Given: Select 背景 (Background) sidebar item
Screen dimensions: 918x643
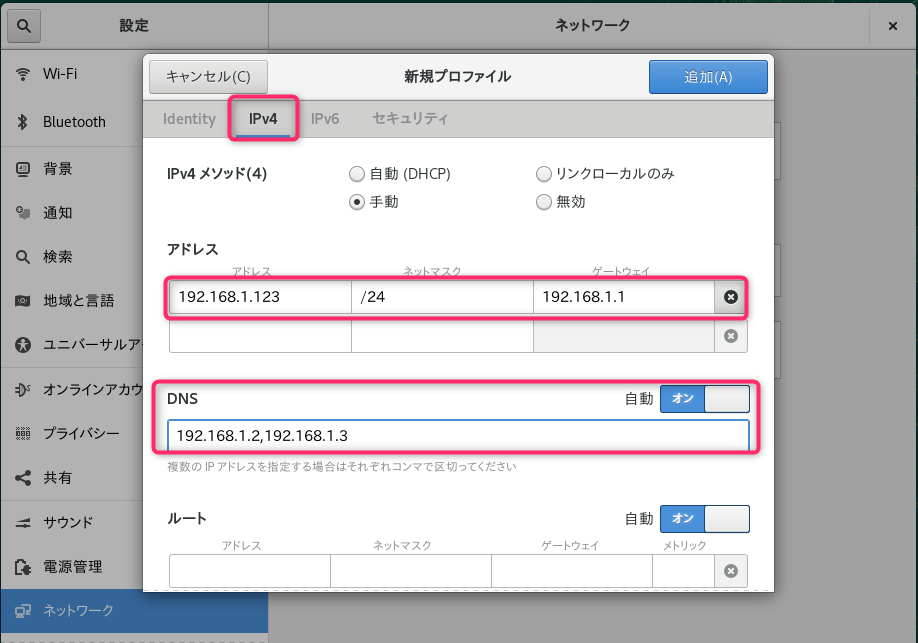Looking at the screenshot, I should point(71,169).
